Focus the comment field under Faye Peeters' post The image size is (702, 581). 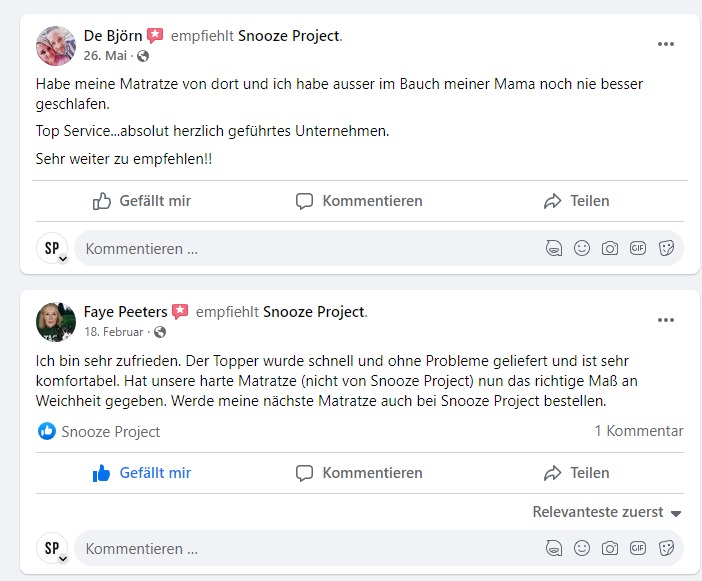(x=309, y=548)
